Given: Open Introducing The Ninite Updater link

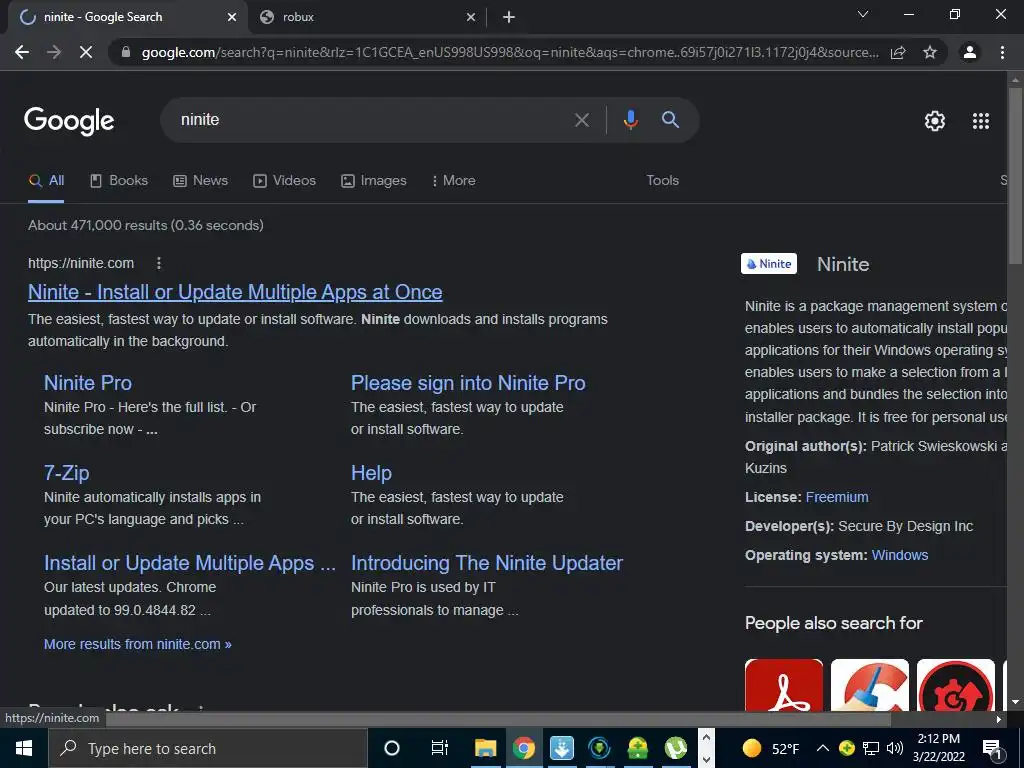Looking at the screenshot, I should click(487, 563).
